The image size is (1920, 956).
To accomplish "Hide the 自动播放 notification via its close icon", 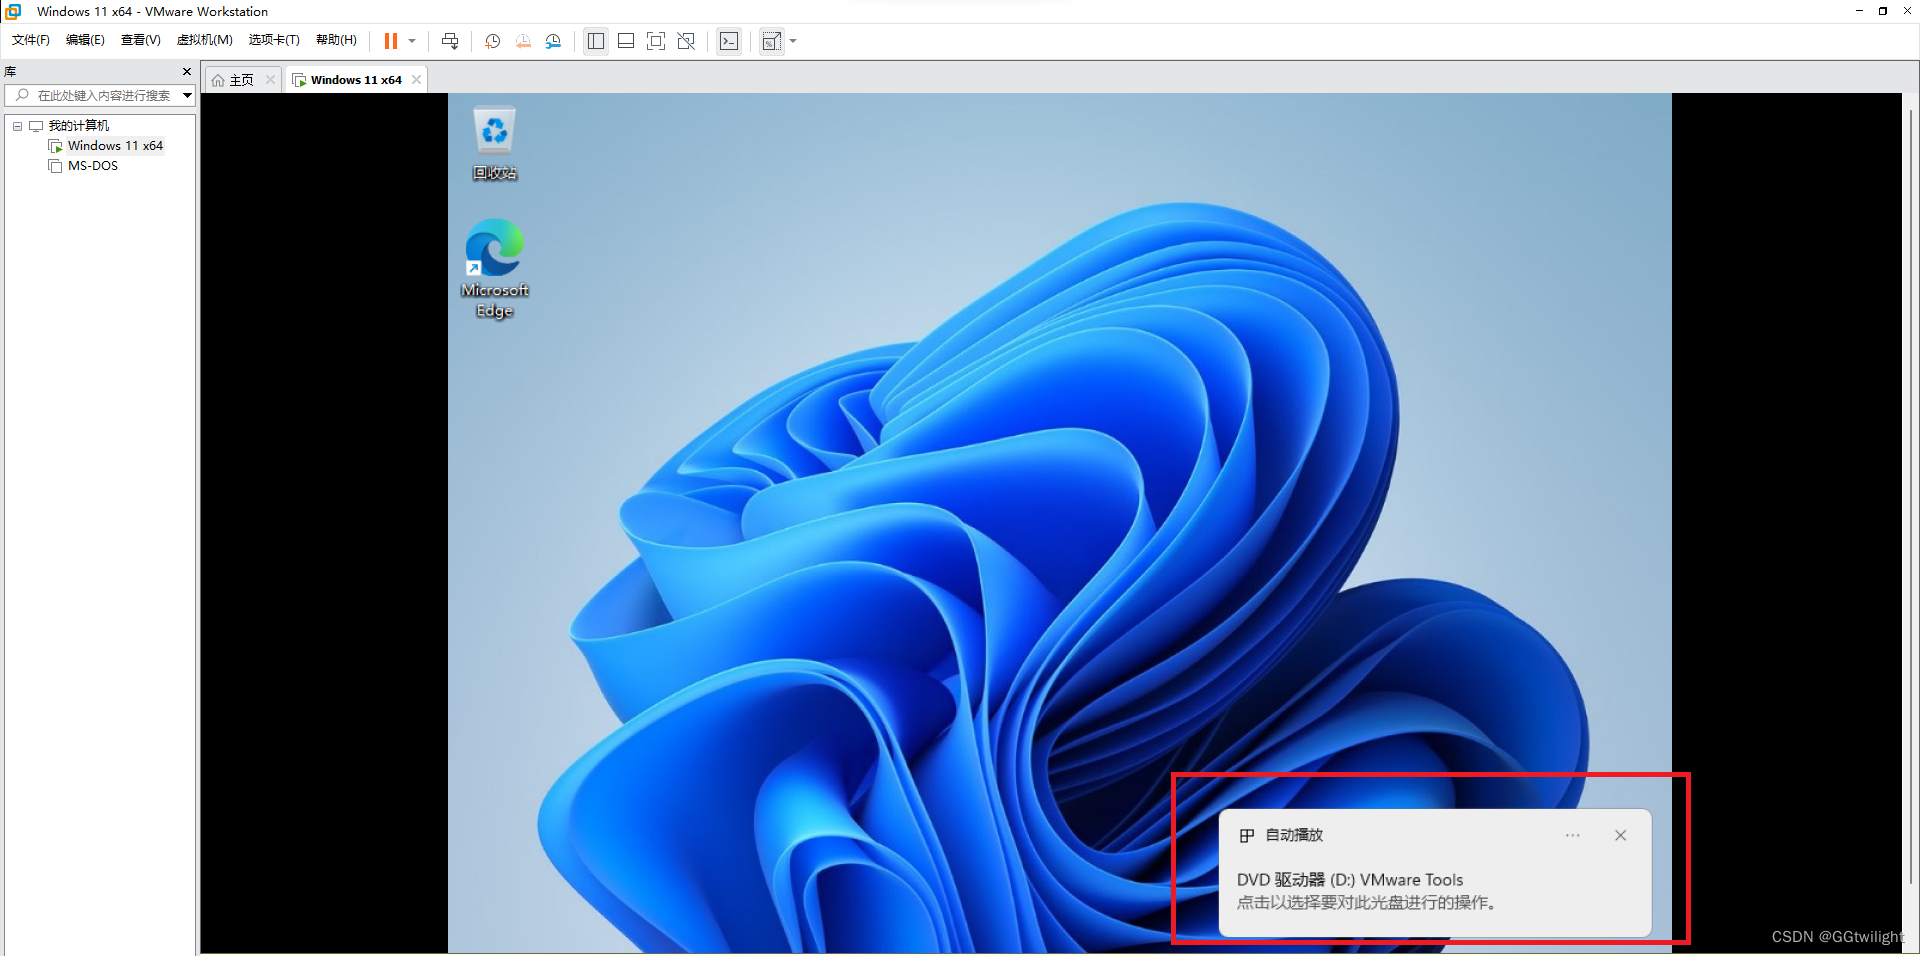I will [1620, 836].
